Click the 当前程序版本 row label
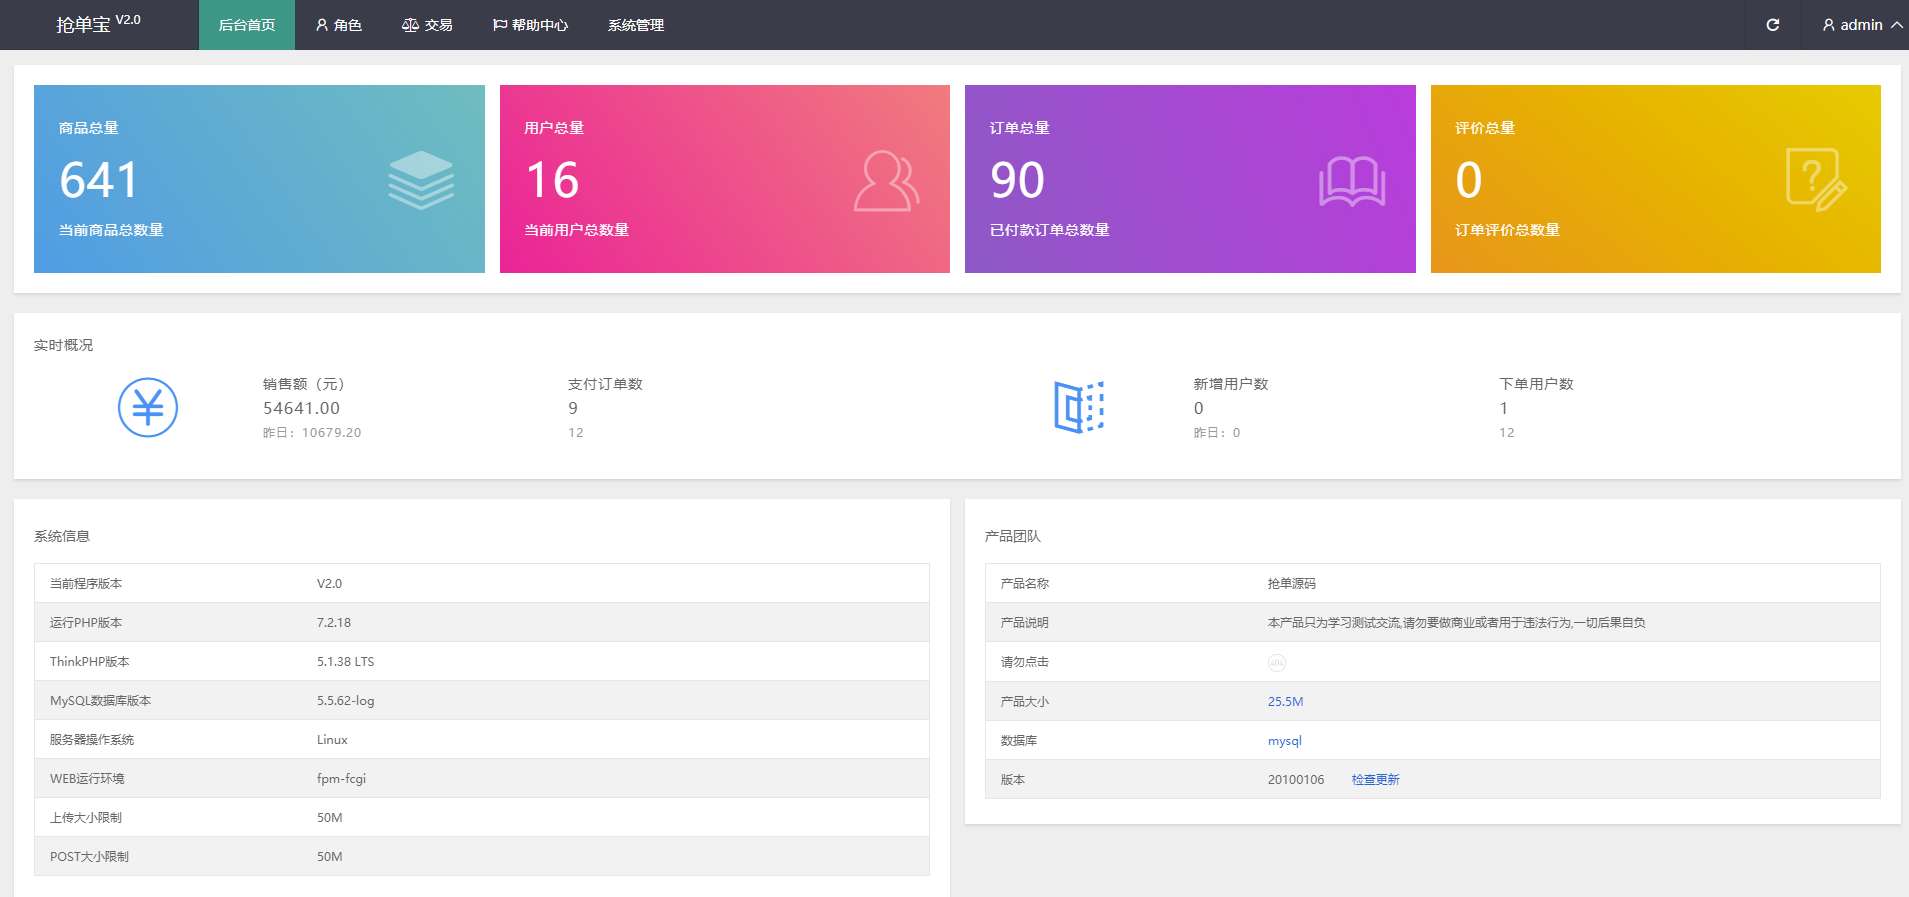The height and width of the screenshot is (897, 1909). (86, 584)
